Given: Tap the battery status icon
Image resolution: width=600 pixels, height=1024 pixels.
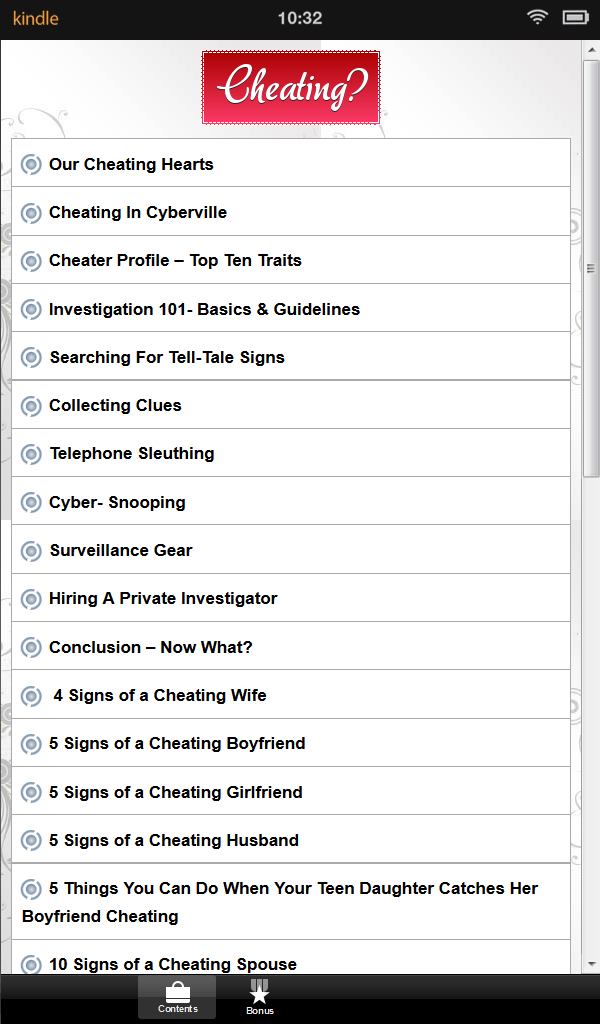Looking at the screenshot, I should point(575,17).
